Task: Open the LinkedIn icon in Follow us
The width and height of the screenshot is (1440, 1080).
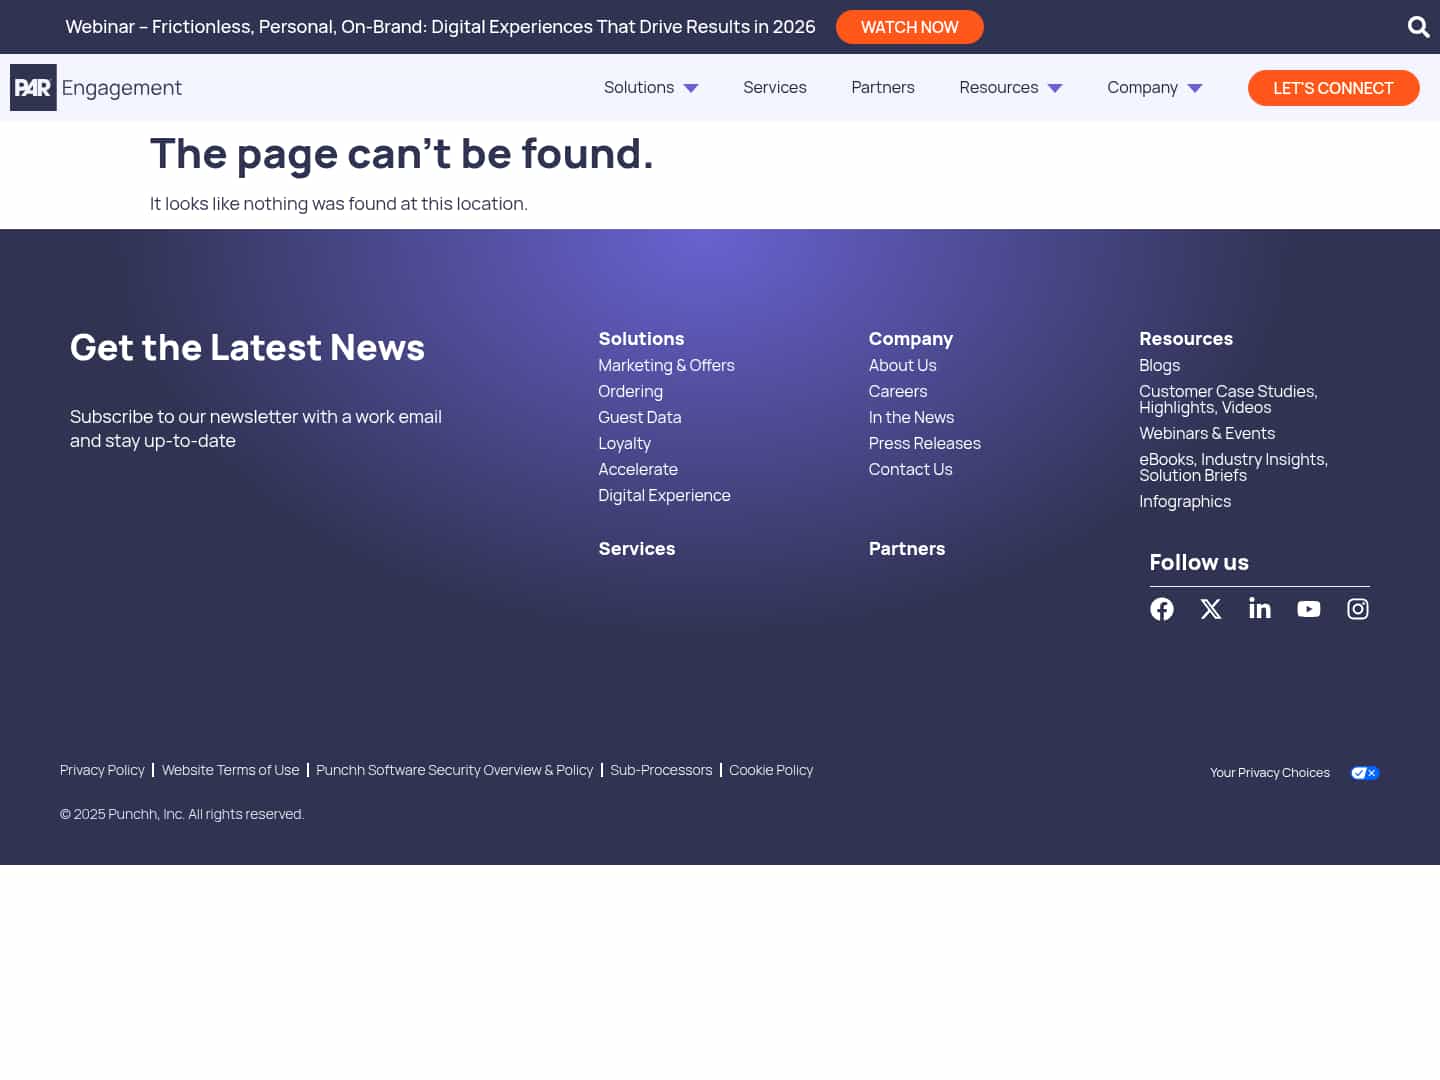Action: [x=1259, y=609]
